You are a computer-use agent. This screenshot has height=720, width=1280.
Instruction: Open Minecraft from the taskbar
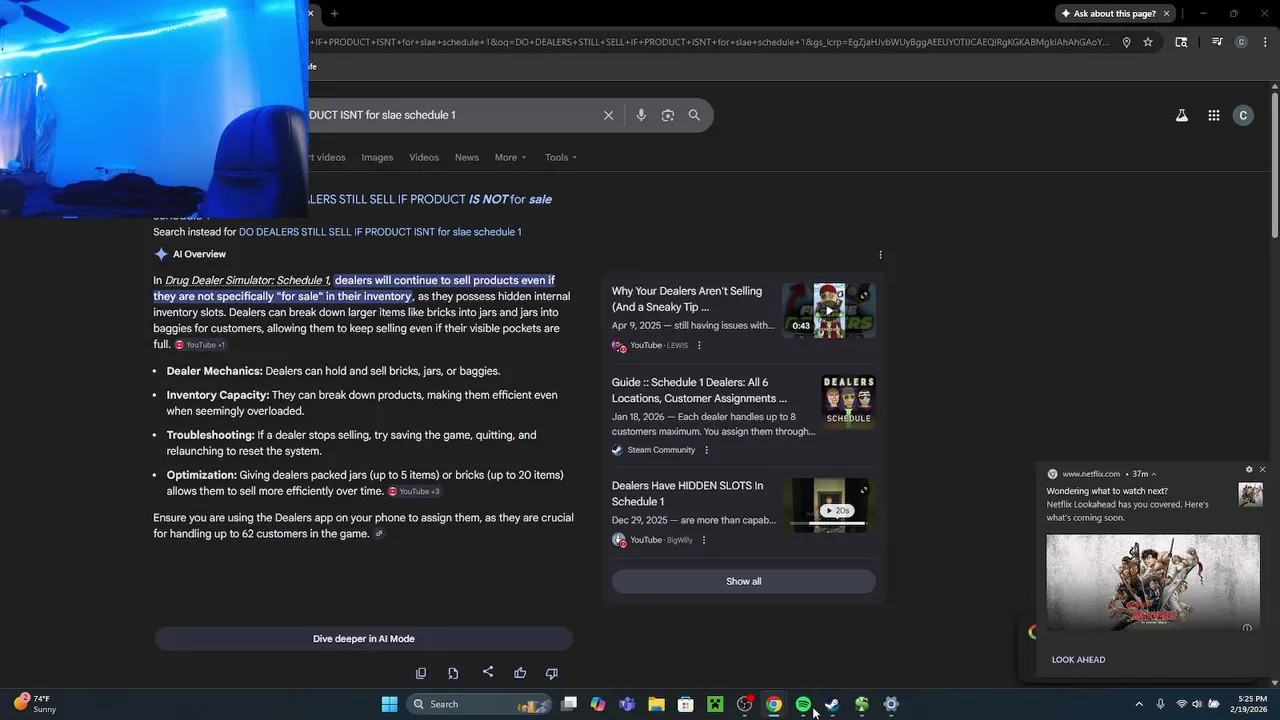click(715, 704)
